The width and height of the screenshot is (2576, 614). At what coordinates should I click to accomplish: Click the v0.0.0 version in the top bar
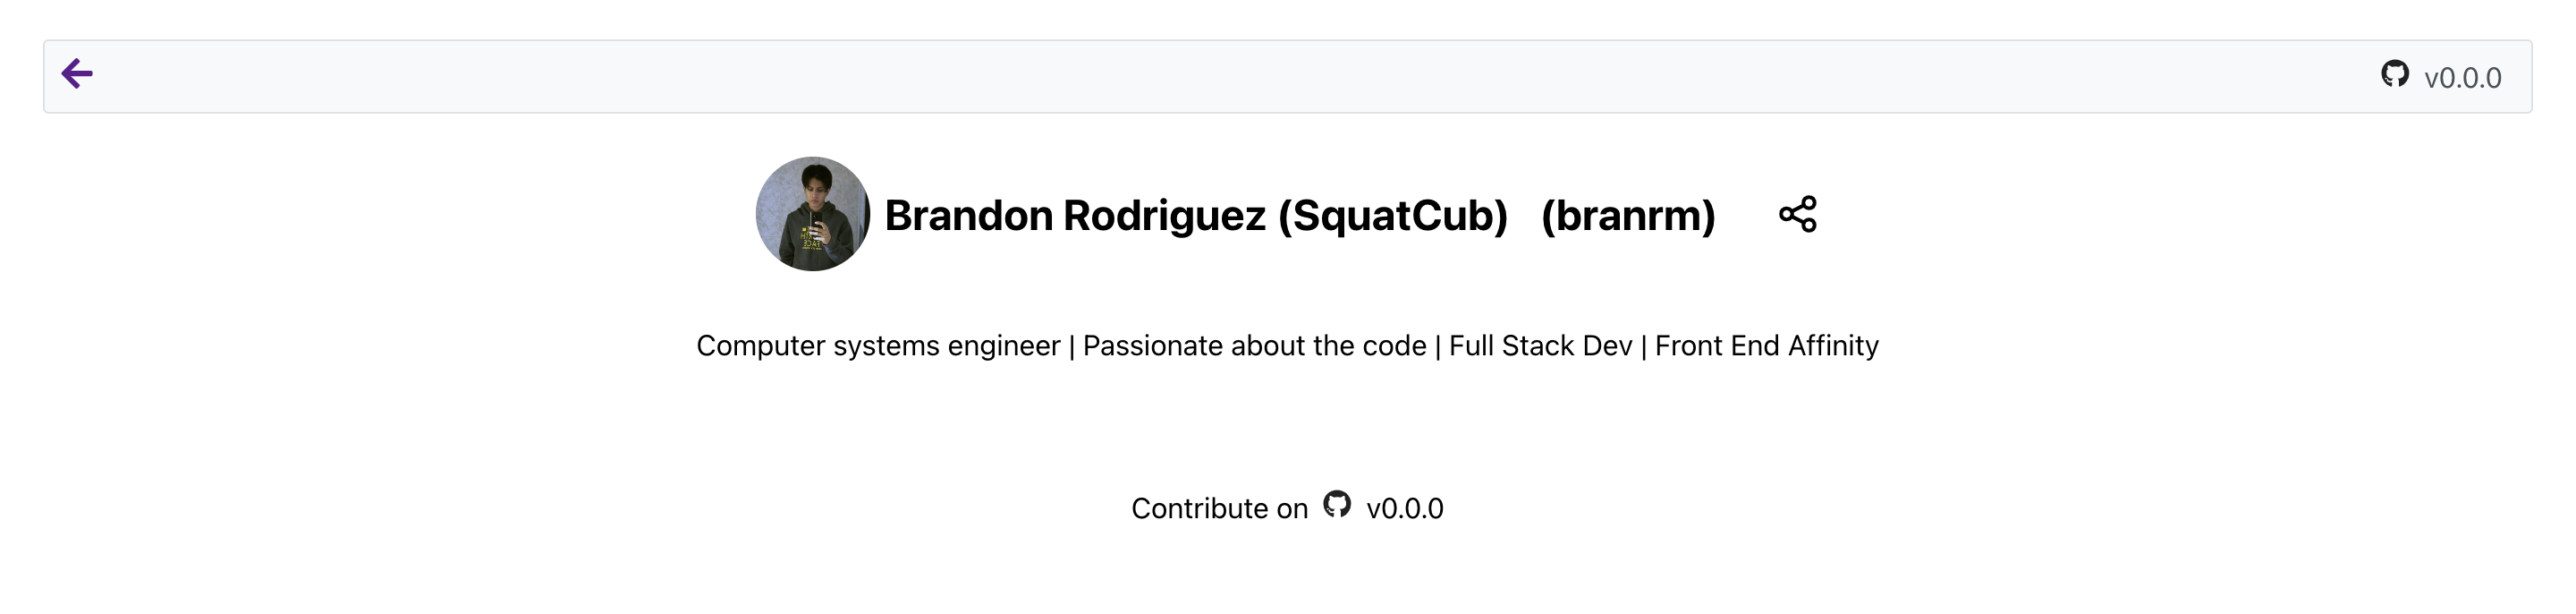click(x=2462, y=78)
